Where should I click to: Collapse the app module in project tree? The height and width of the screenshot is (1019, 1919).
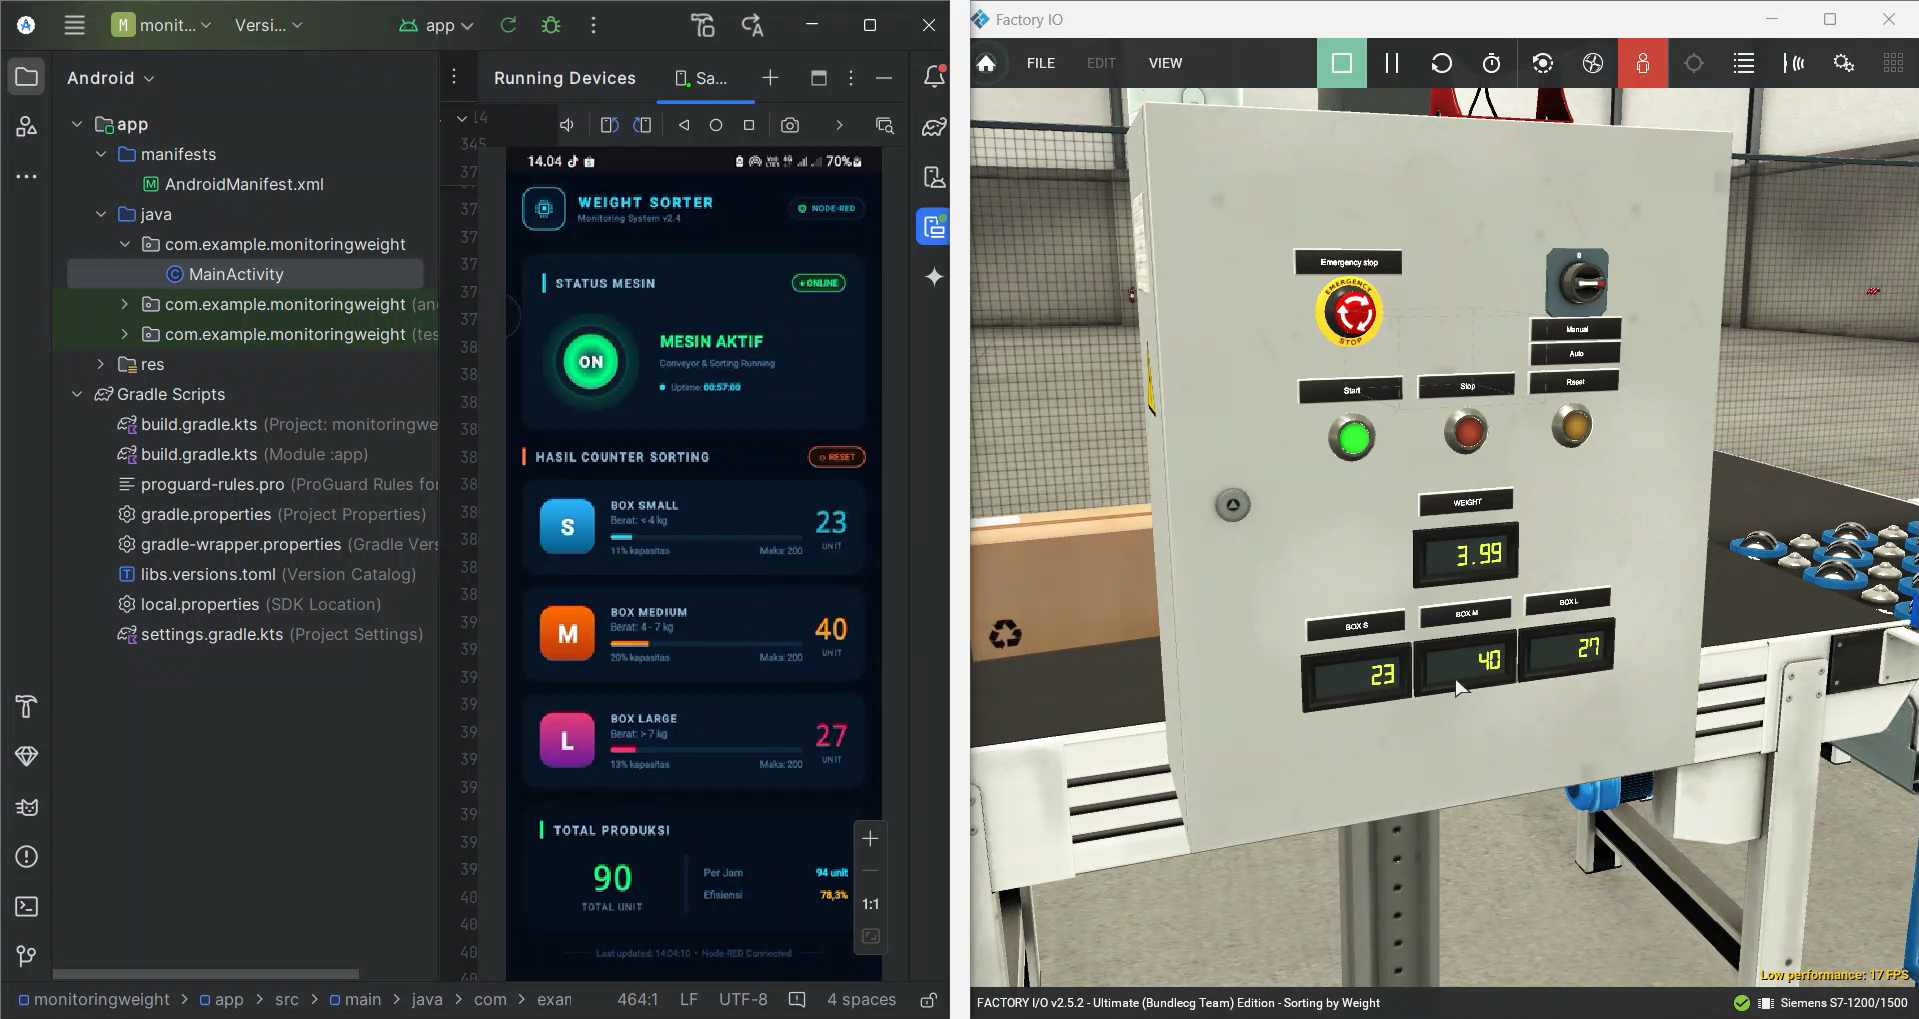(x=77, y=124)
